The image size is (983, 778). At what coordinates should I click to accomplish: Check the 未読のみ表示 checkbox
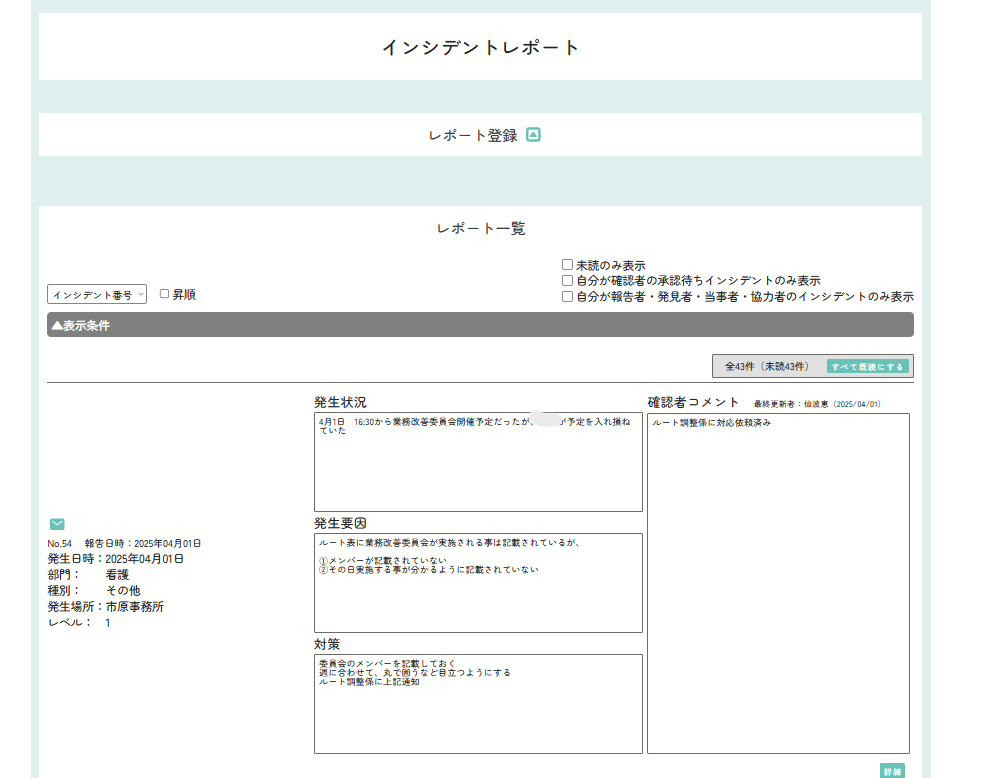pyautogui.click(x=567, y=265)
